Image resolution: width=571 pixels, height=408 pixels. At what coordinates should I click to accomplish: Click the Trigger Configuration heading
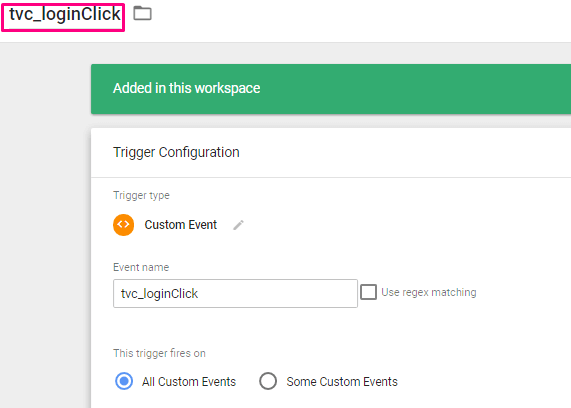(176, 152)
